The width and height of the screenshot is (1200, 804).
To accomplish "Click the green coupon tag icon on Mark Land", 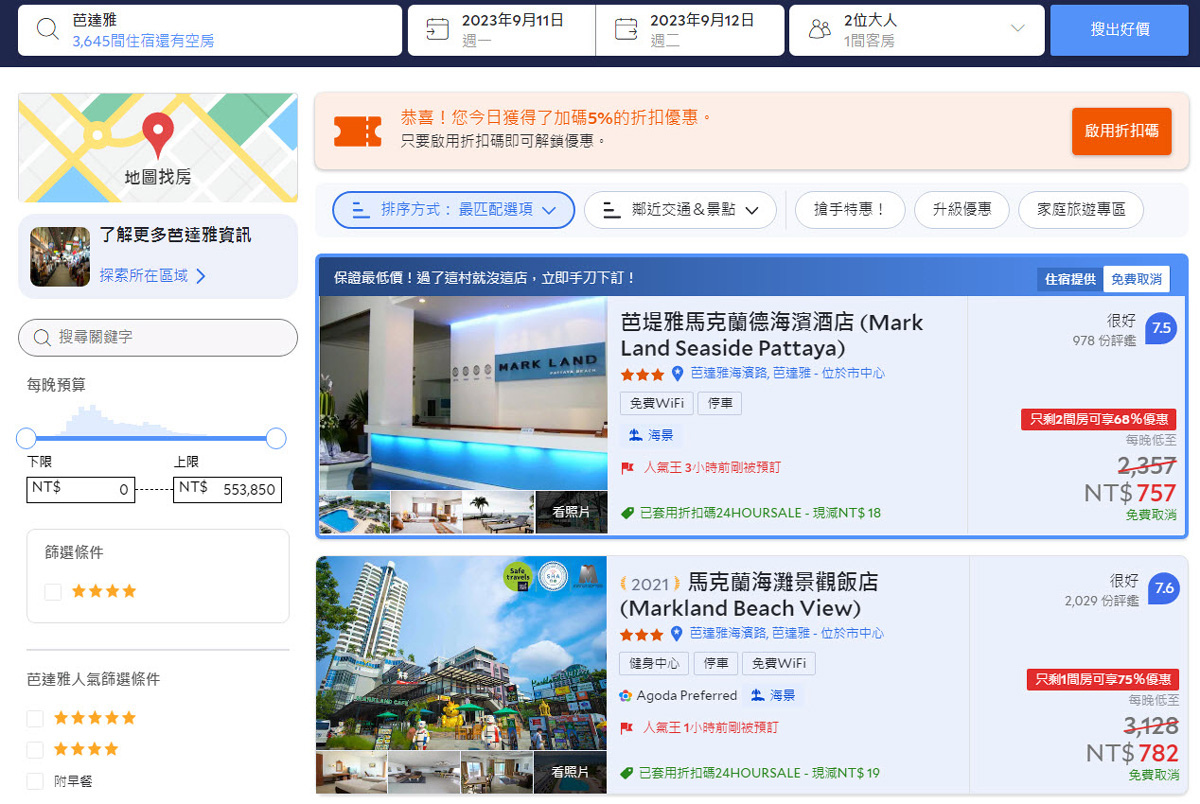I will tap(627, 513).
